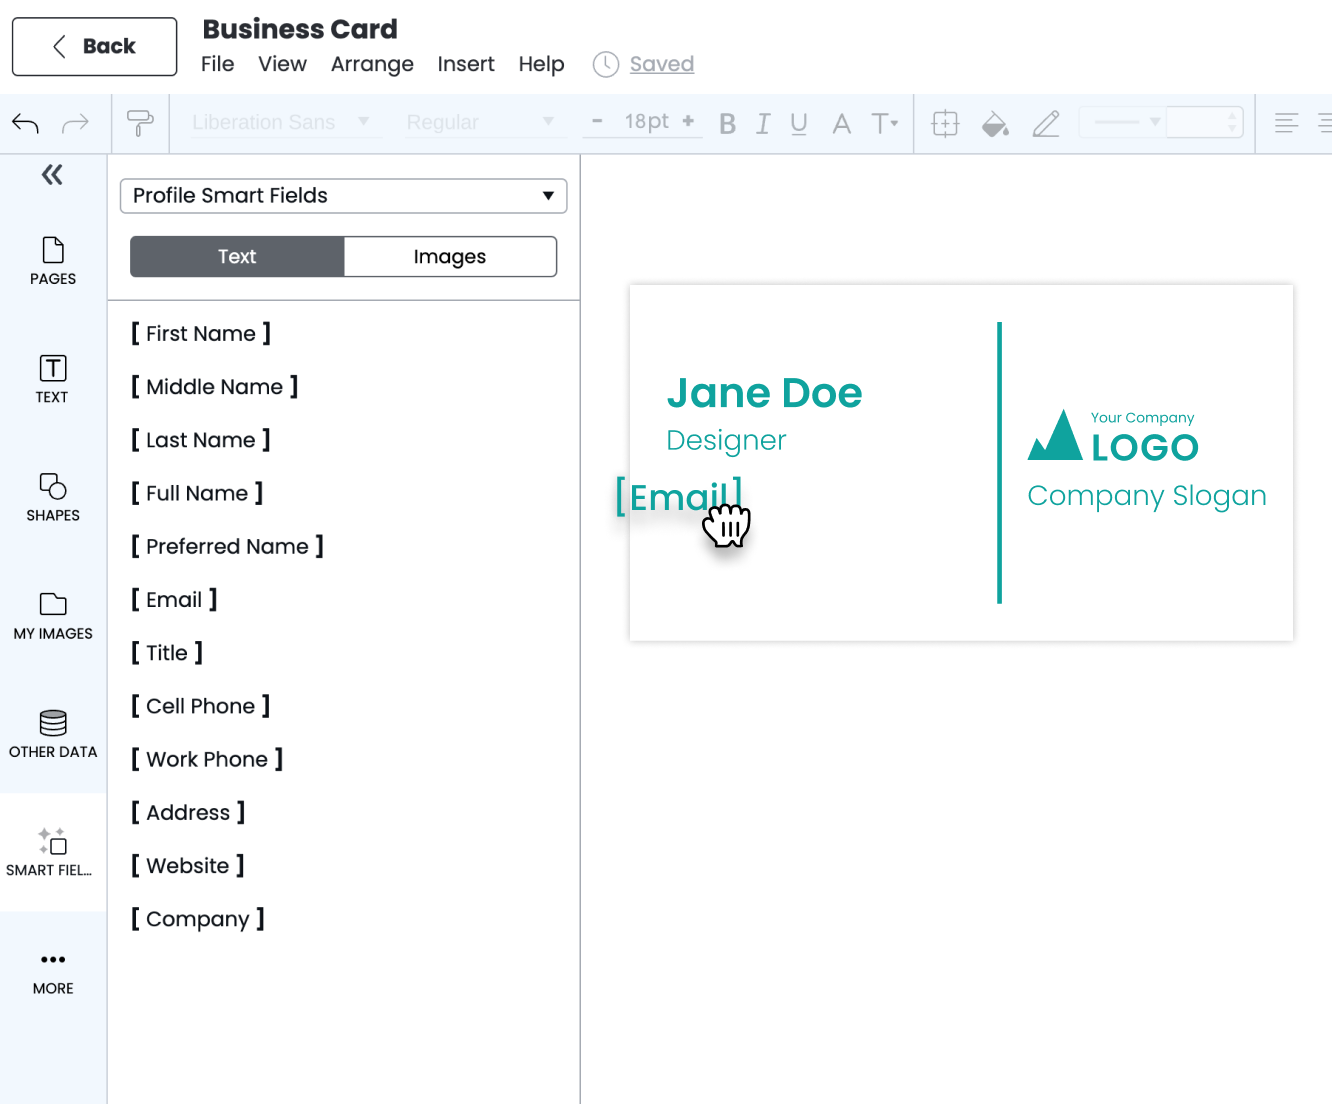
Task: Open the Pages panel
Action: click(52, 262)
